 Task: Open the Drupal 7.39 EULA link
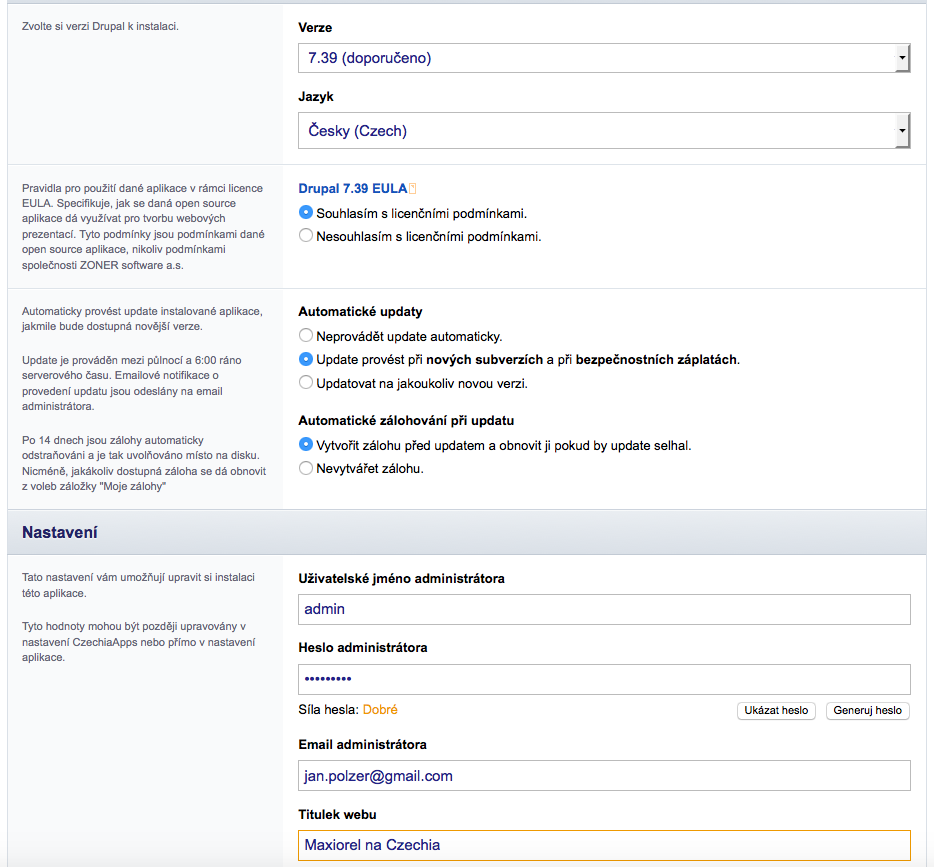pos(352,188)
